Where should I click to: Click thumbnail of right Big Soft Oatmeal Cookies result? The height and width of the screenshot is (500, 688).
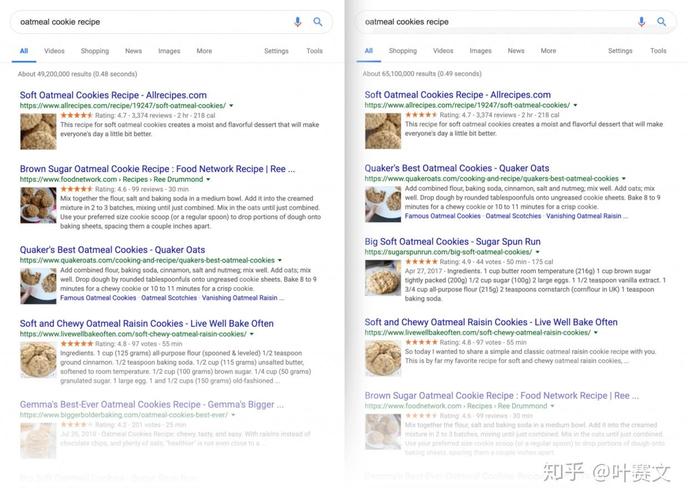[x=382, y=277]
